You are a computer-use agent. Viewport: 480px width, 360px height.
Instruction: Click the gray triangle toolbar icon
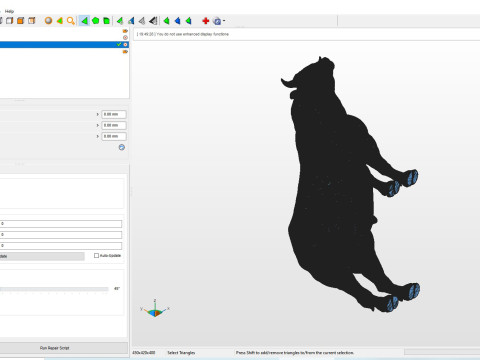click(142, 21)
